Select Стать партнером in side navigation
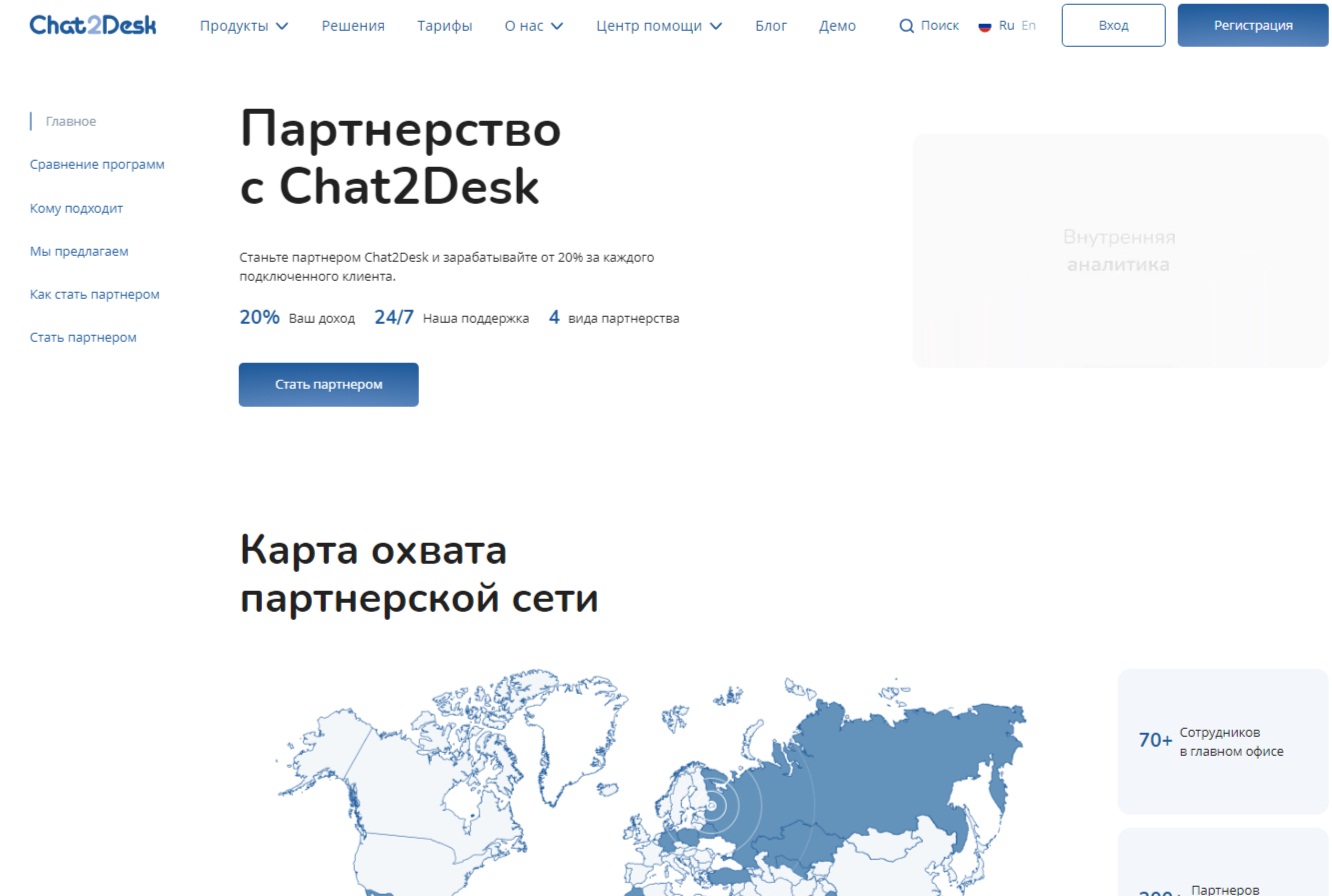The width and height of the screenshot is (1332, 896). [x=83, y=338]
